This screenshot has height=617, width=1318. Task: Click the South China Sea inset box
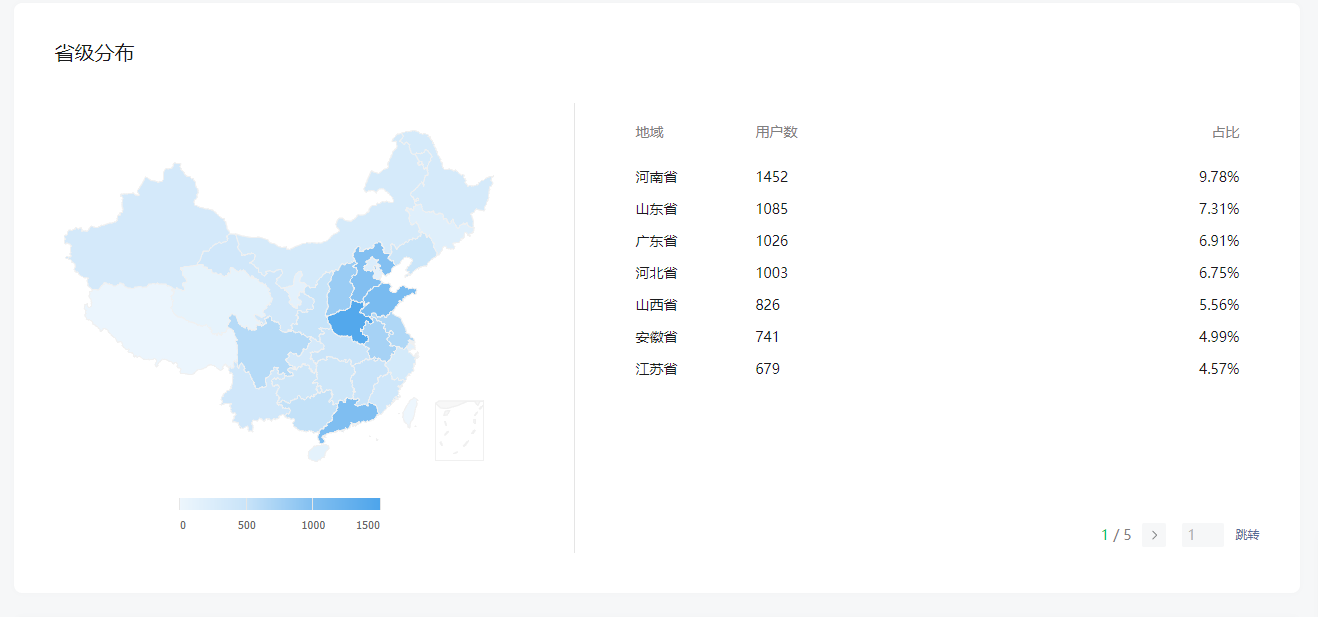pyautogui.click(x=459, y=430)
